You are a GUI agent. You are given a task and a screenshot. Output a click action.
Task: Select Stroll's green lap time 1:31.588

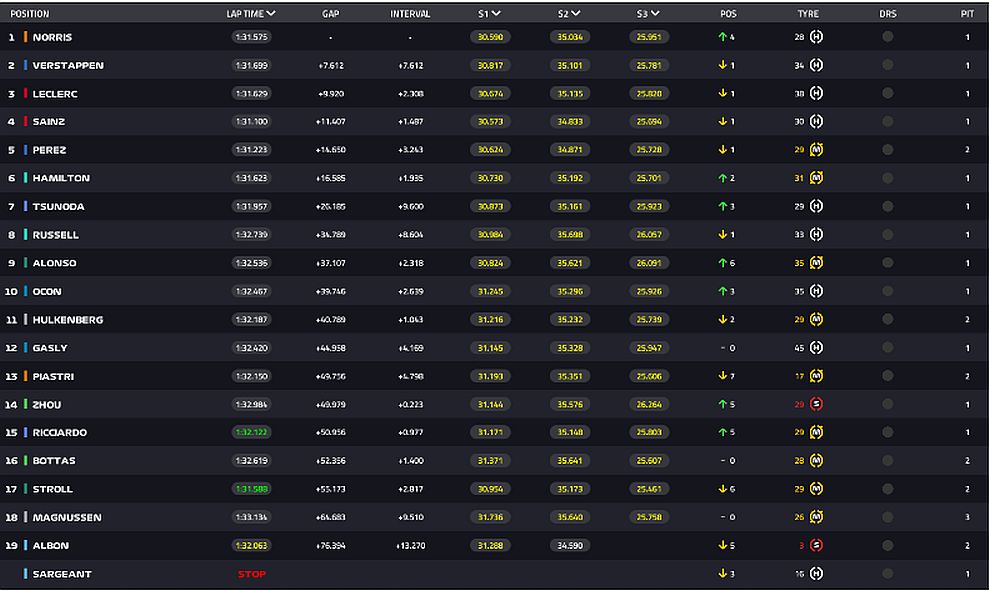point(252,489)
